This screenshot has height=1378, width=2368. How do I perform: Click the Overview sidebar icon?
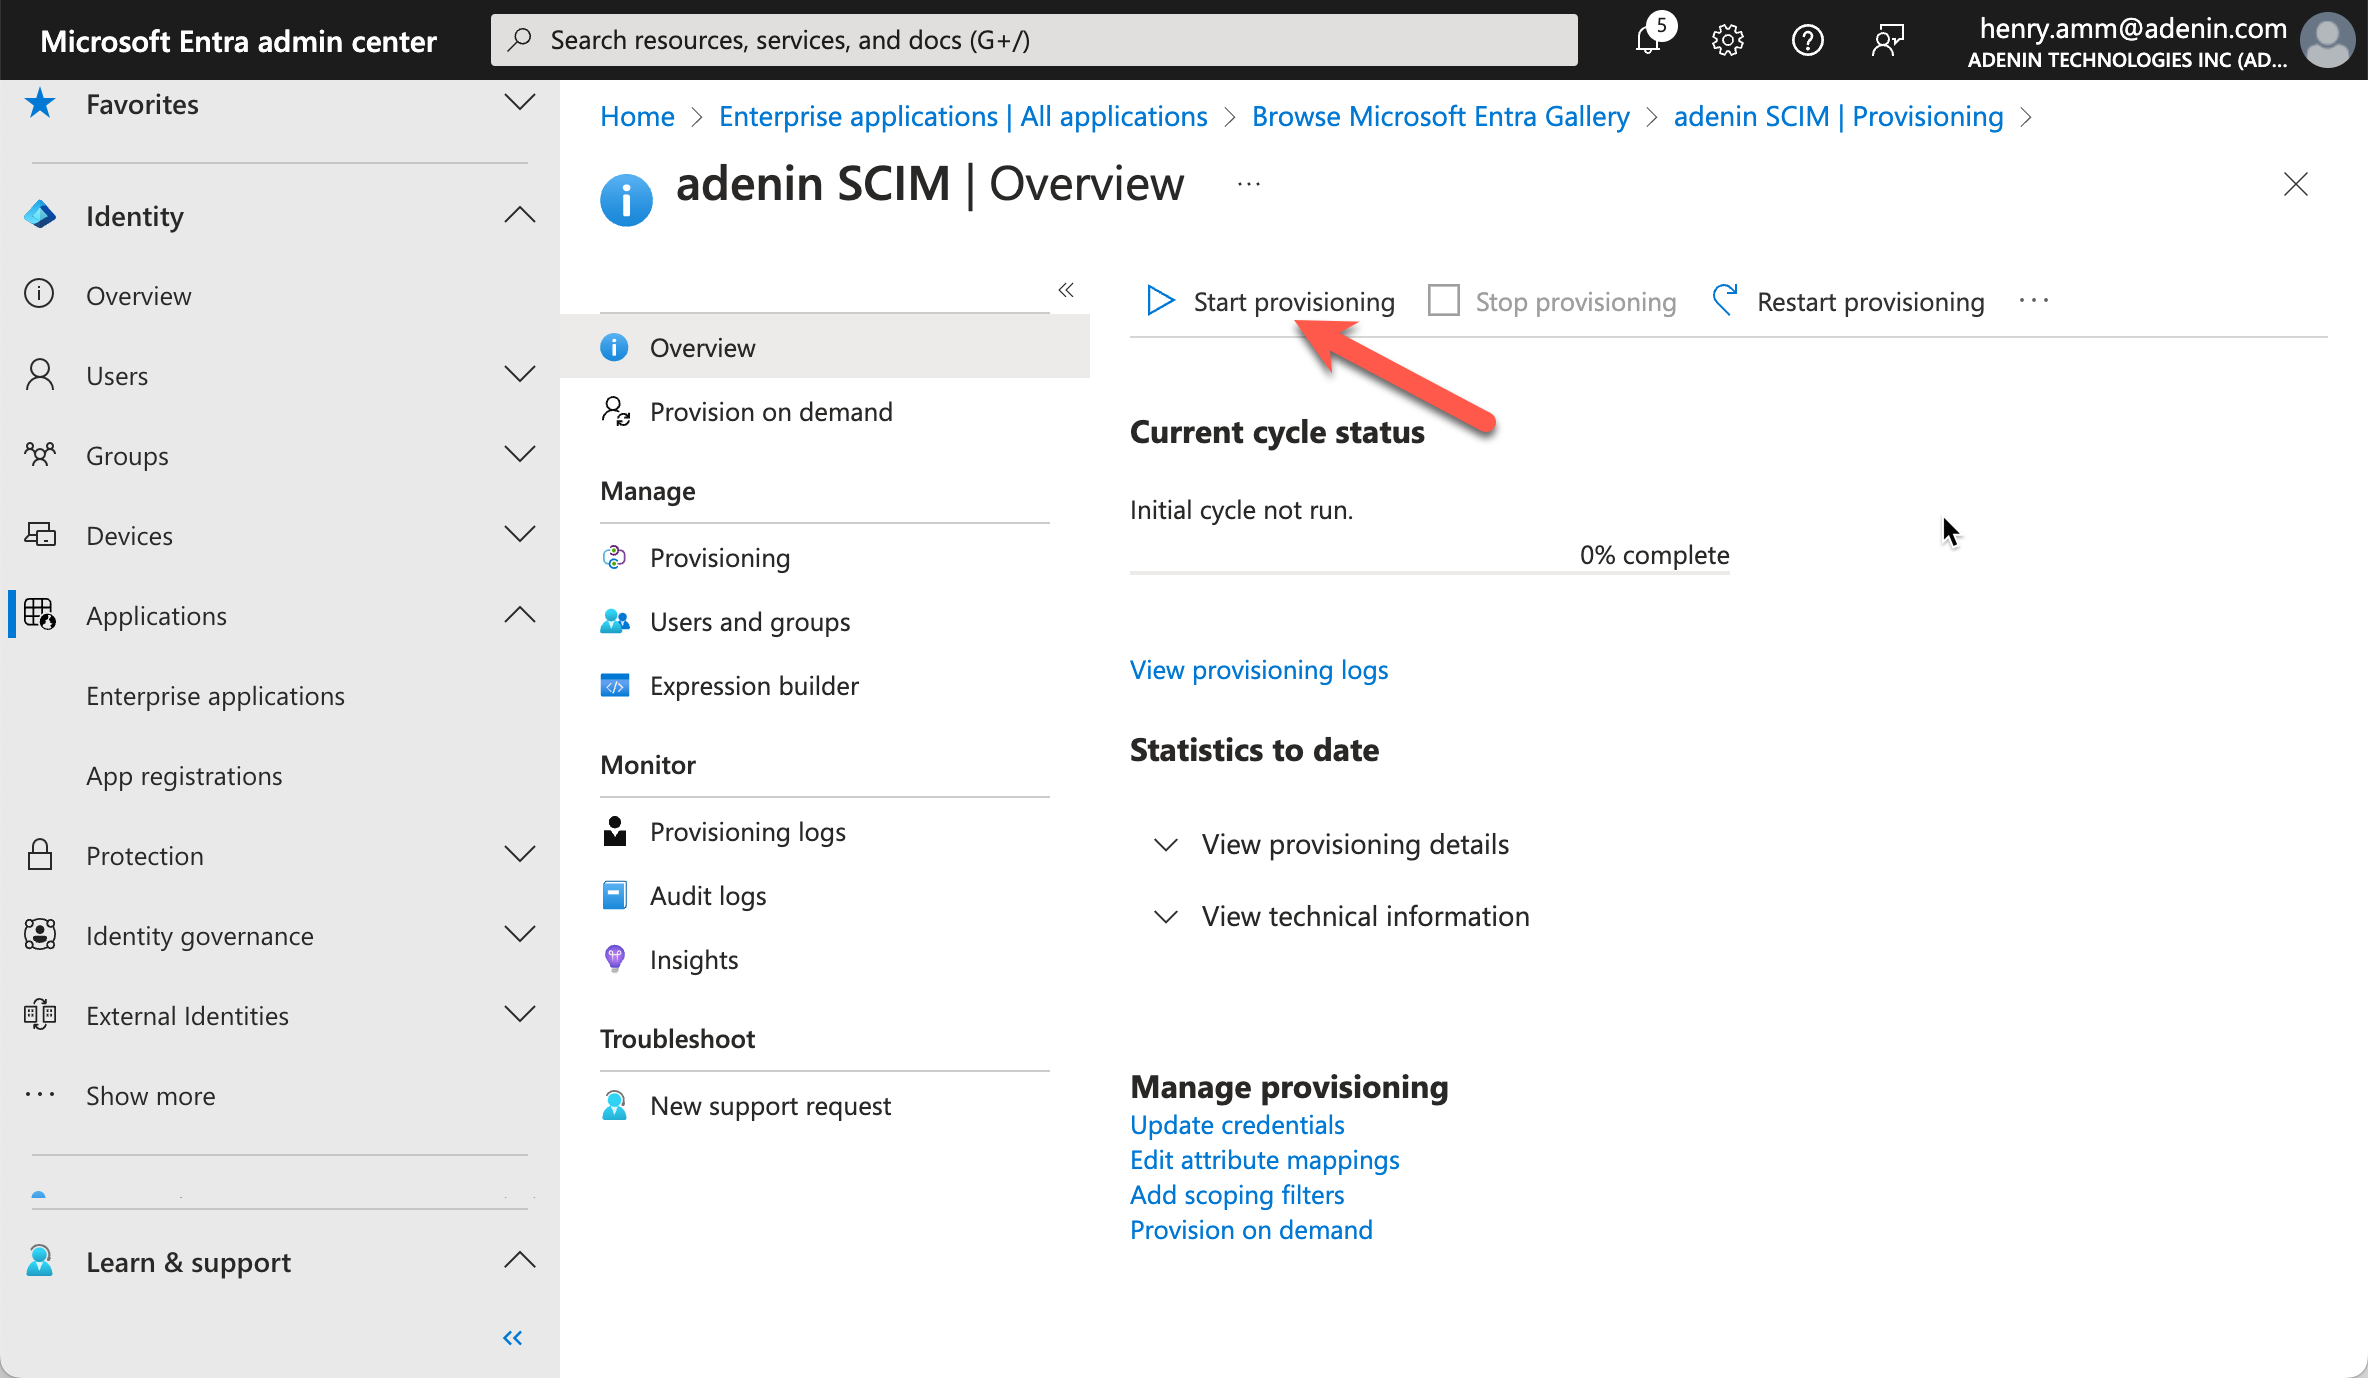(x=615, y=346)
